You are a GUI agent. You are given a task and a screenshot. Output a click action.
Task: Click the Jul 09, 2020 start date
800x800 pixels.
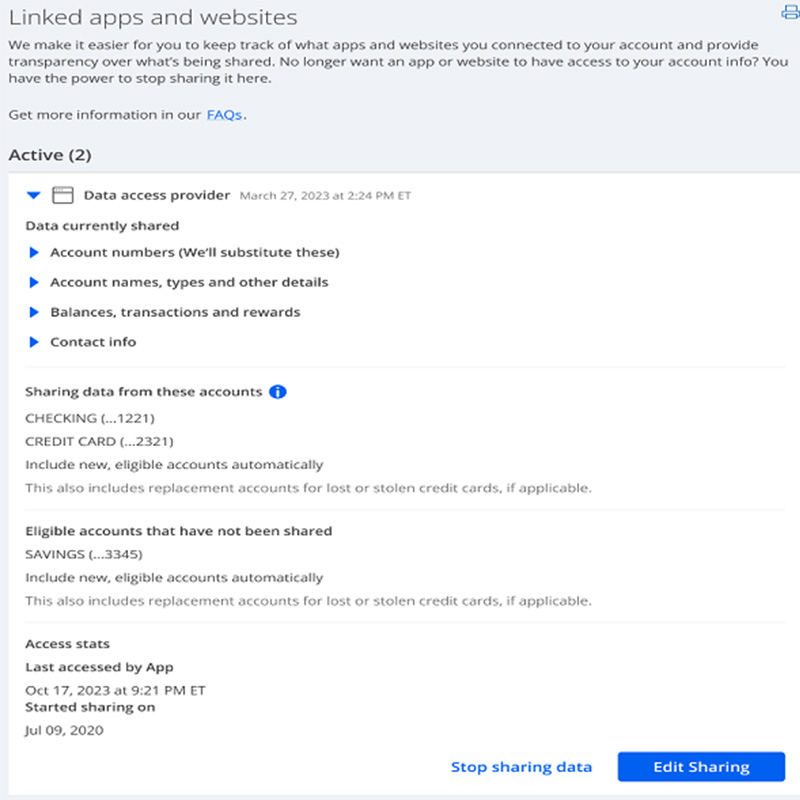point(64,730)
